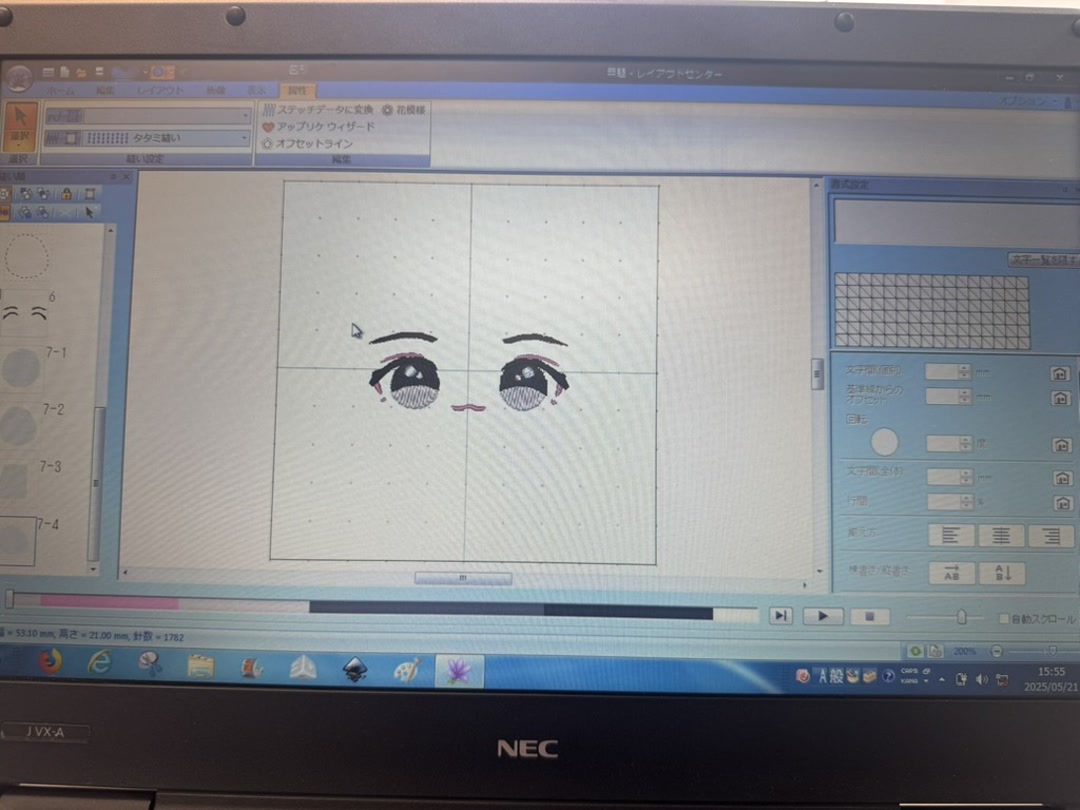Click the clock showing 15:55
The width and height of the screenshot is (1080, 810).
click(x=1051, y=672)
